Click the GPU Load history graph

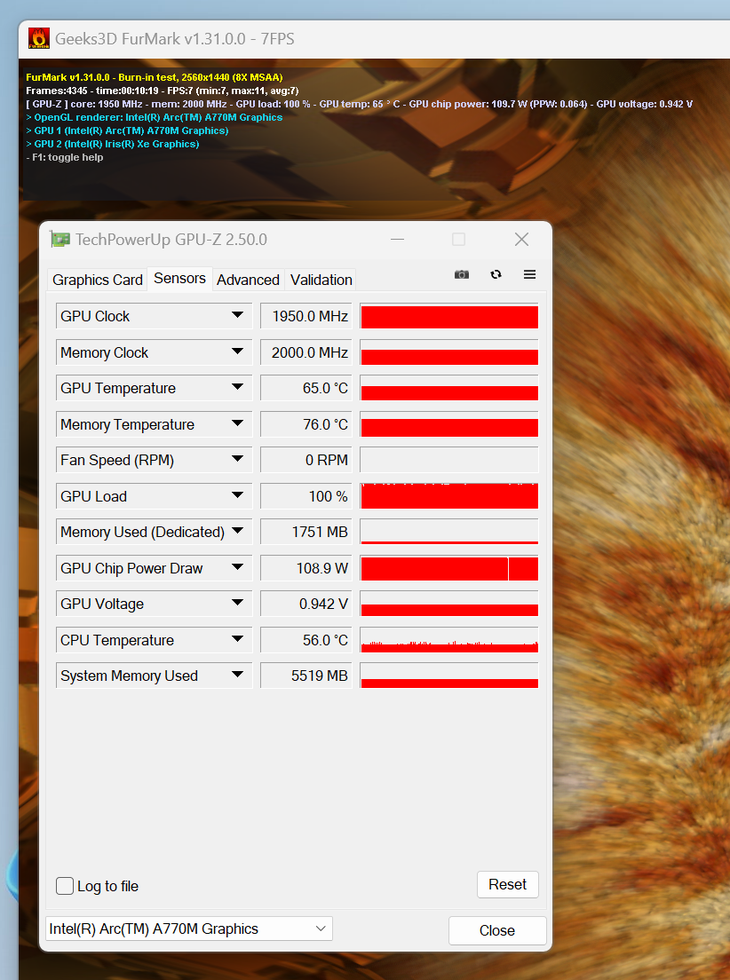pos(449,496)
